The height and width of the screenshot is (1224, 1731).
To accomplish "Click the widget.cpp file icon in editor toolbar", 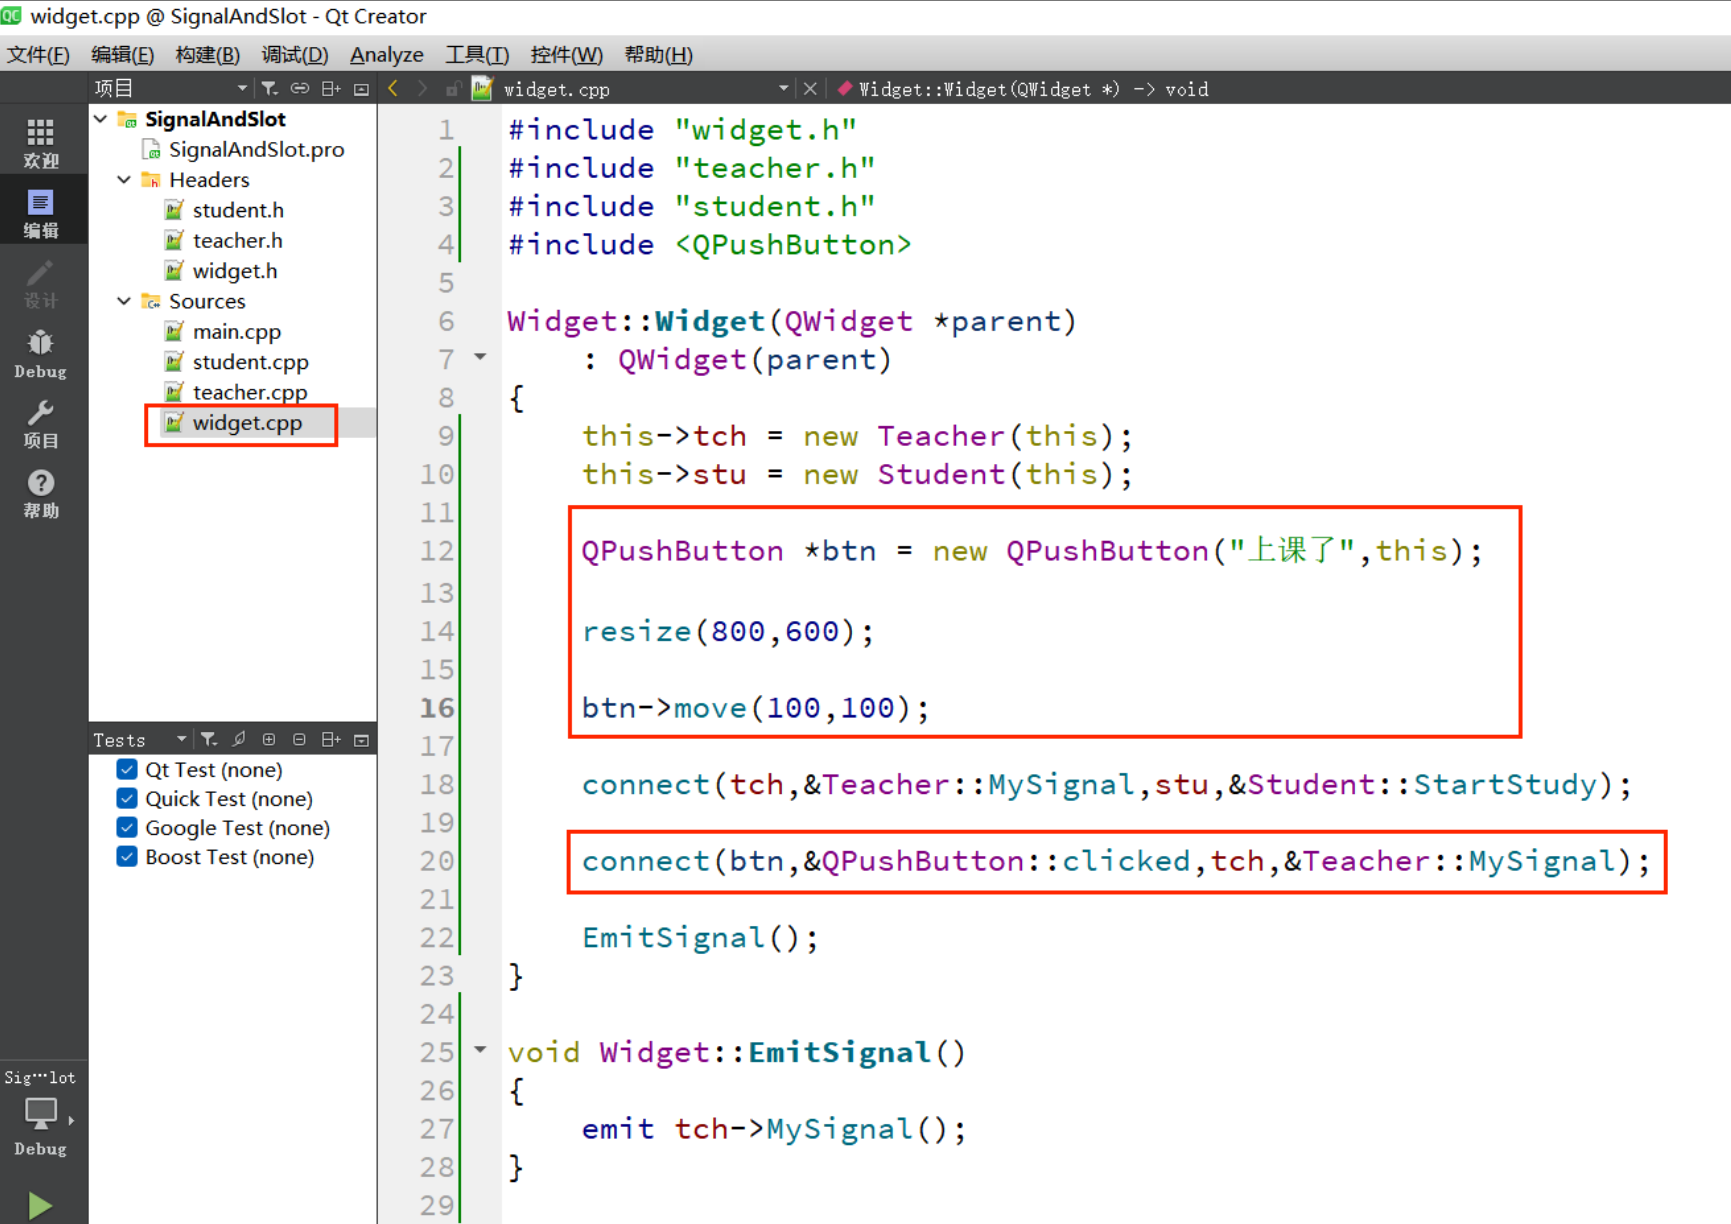I will pos(482,89).
